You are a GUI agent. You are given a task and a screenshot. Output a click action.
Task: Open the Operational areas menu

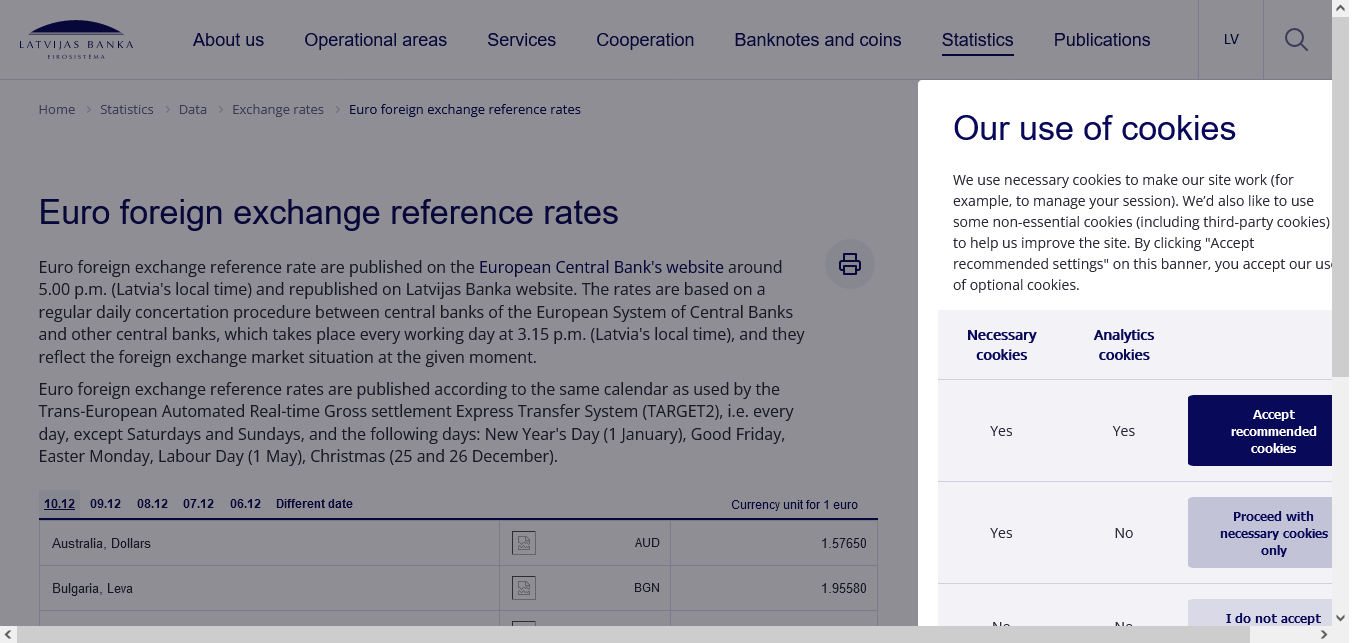click(x=375, y=40)
